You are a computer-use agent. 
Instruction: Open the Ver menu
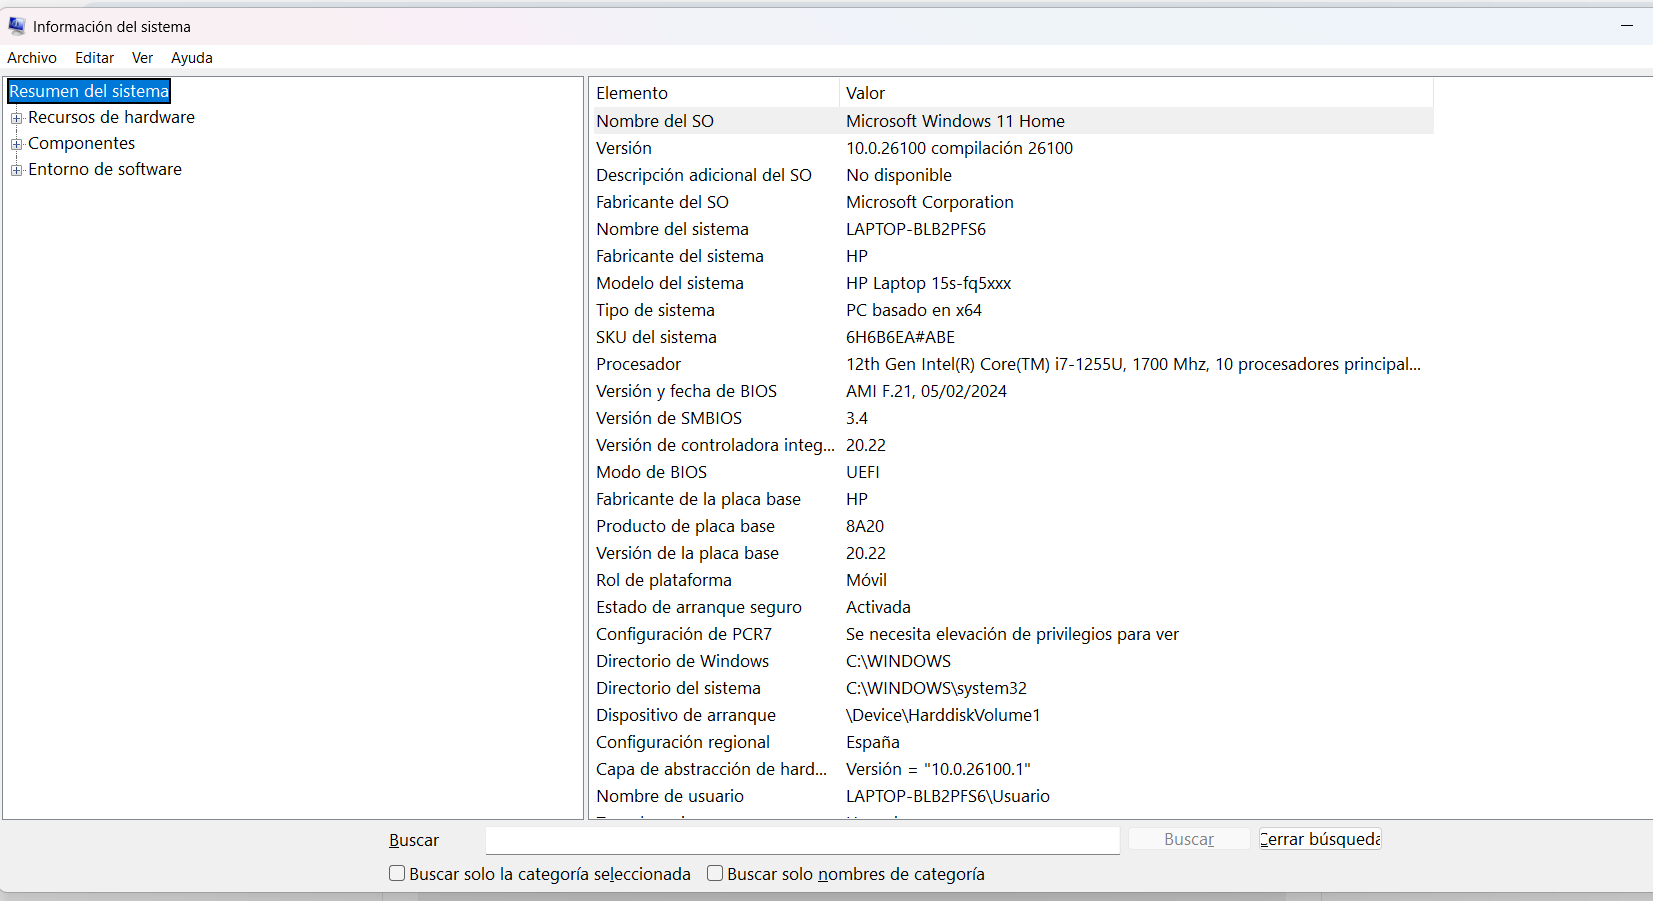click(x=143, y=58)
